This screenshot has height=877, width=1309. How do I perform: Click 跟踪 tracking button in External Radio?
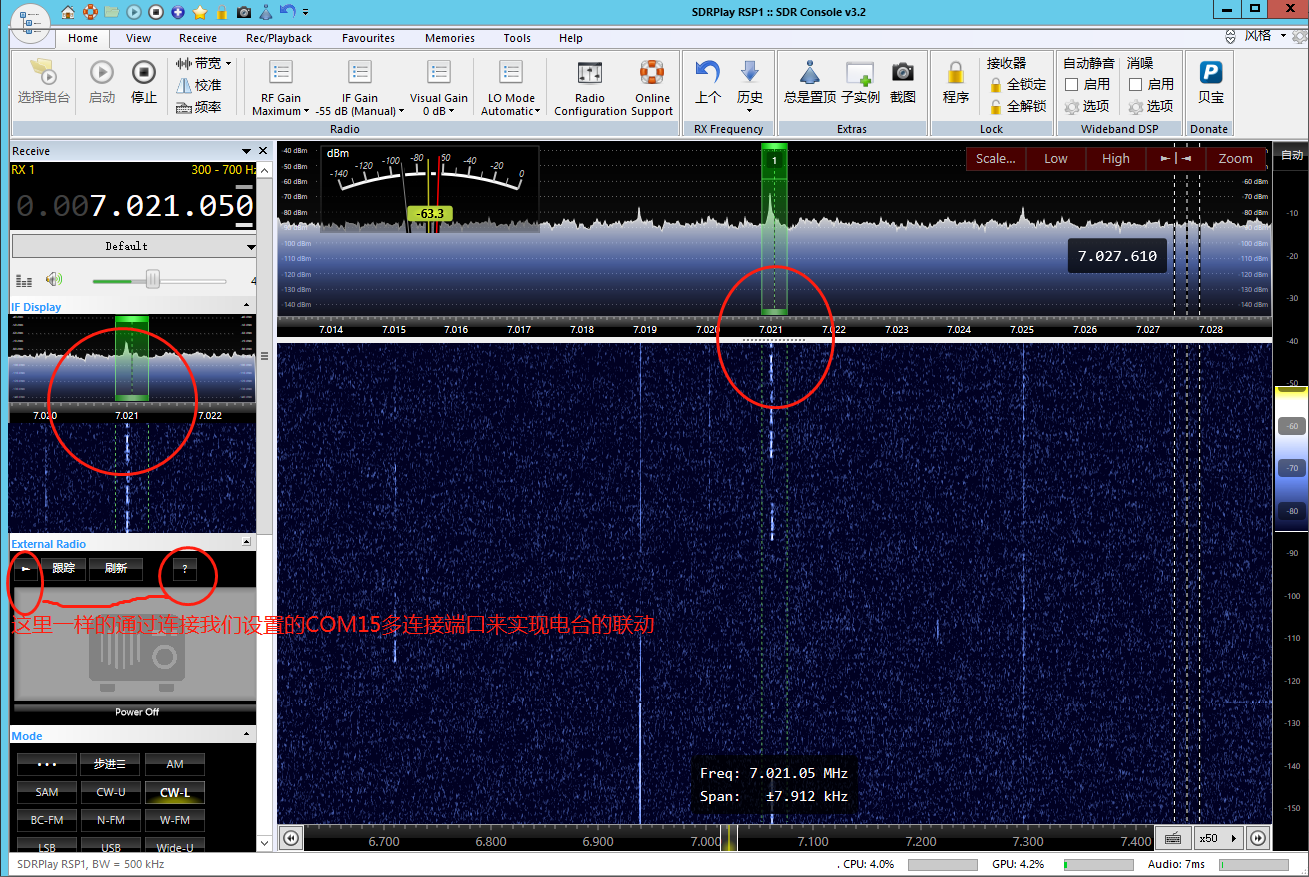point(63,568)
